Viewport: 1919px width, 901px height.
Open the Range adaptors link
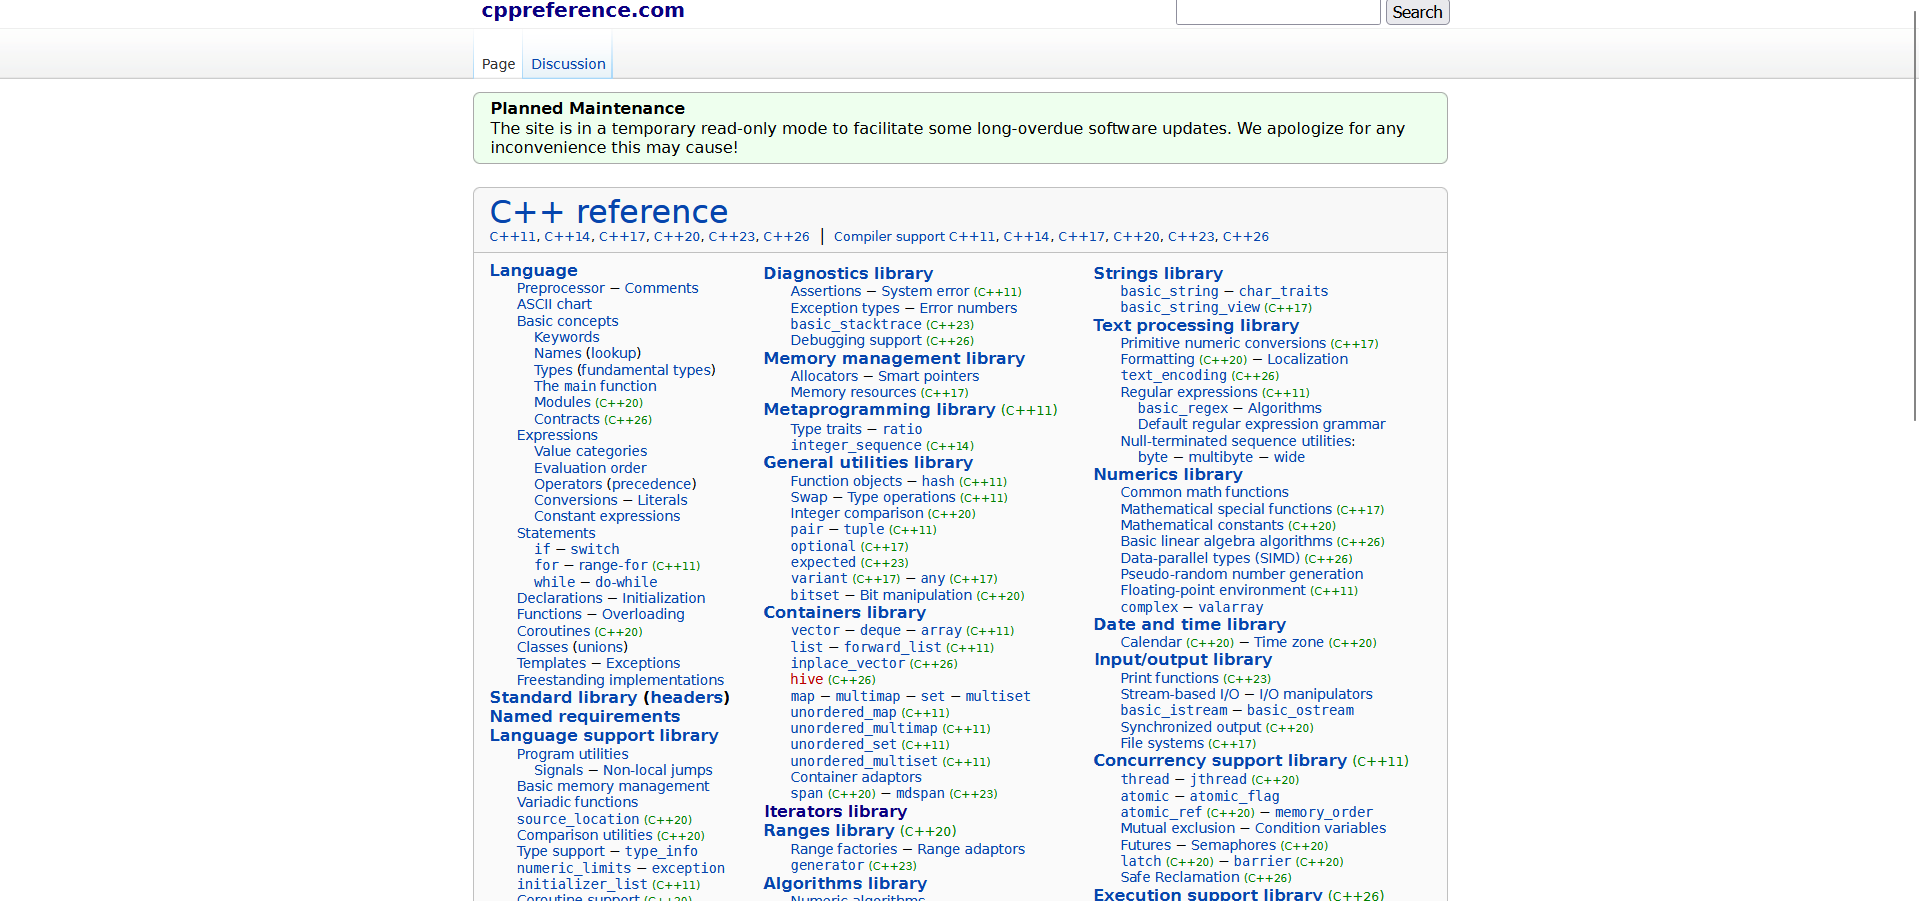(970, 850)
